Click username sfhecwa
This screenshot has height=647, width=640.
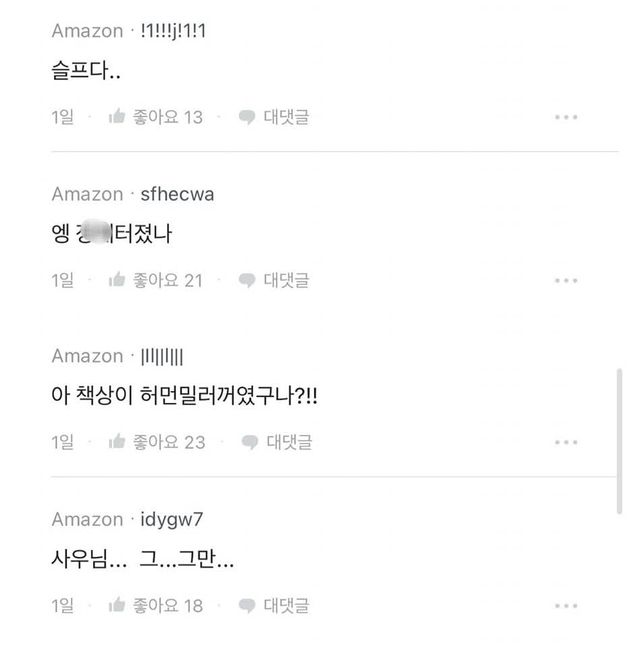click(x=170, y=194)
